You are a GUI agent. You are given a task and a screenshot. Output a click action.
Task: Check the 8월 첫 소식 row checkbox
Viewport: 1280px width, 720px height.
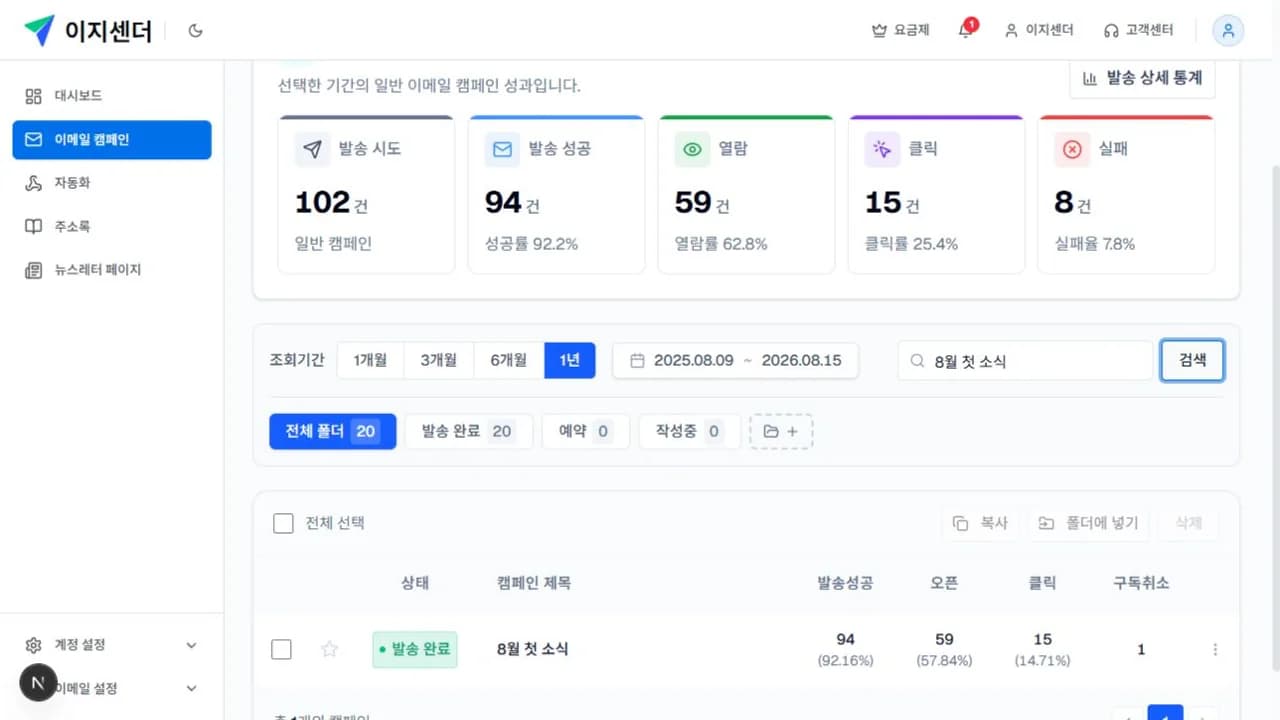[x=282, y=650]
